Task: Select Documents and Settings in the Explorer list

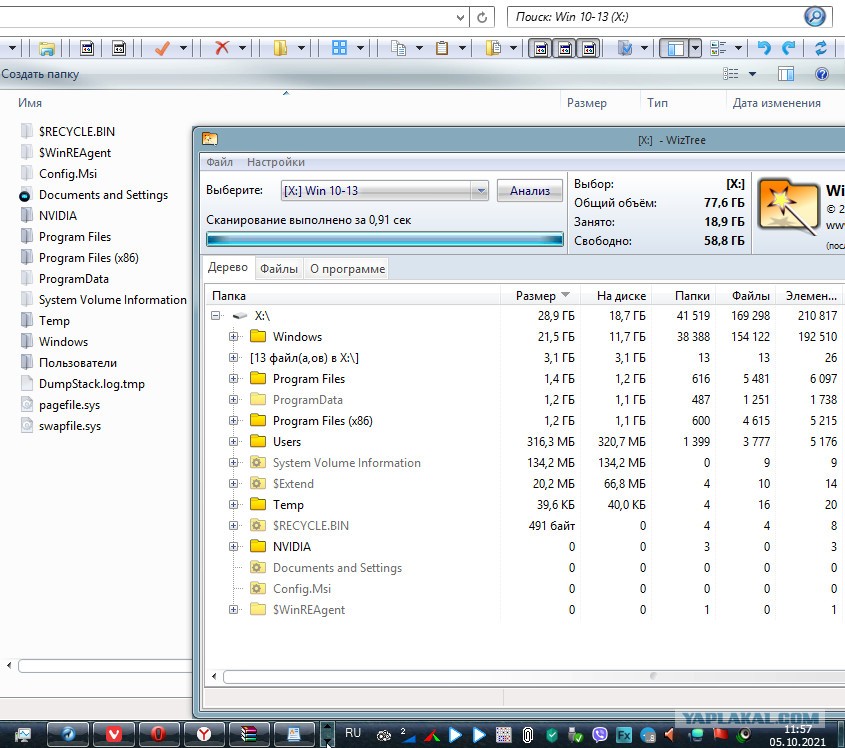Action: pyautogui.click(x=103, y=195)
